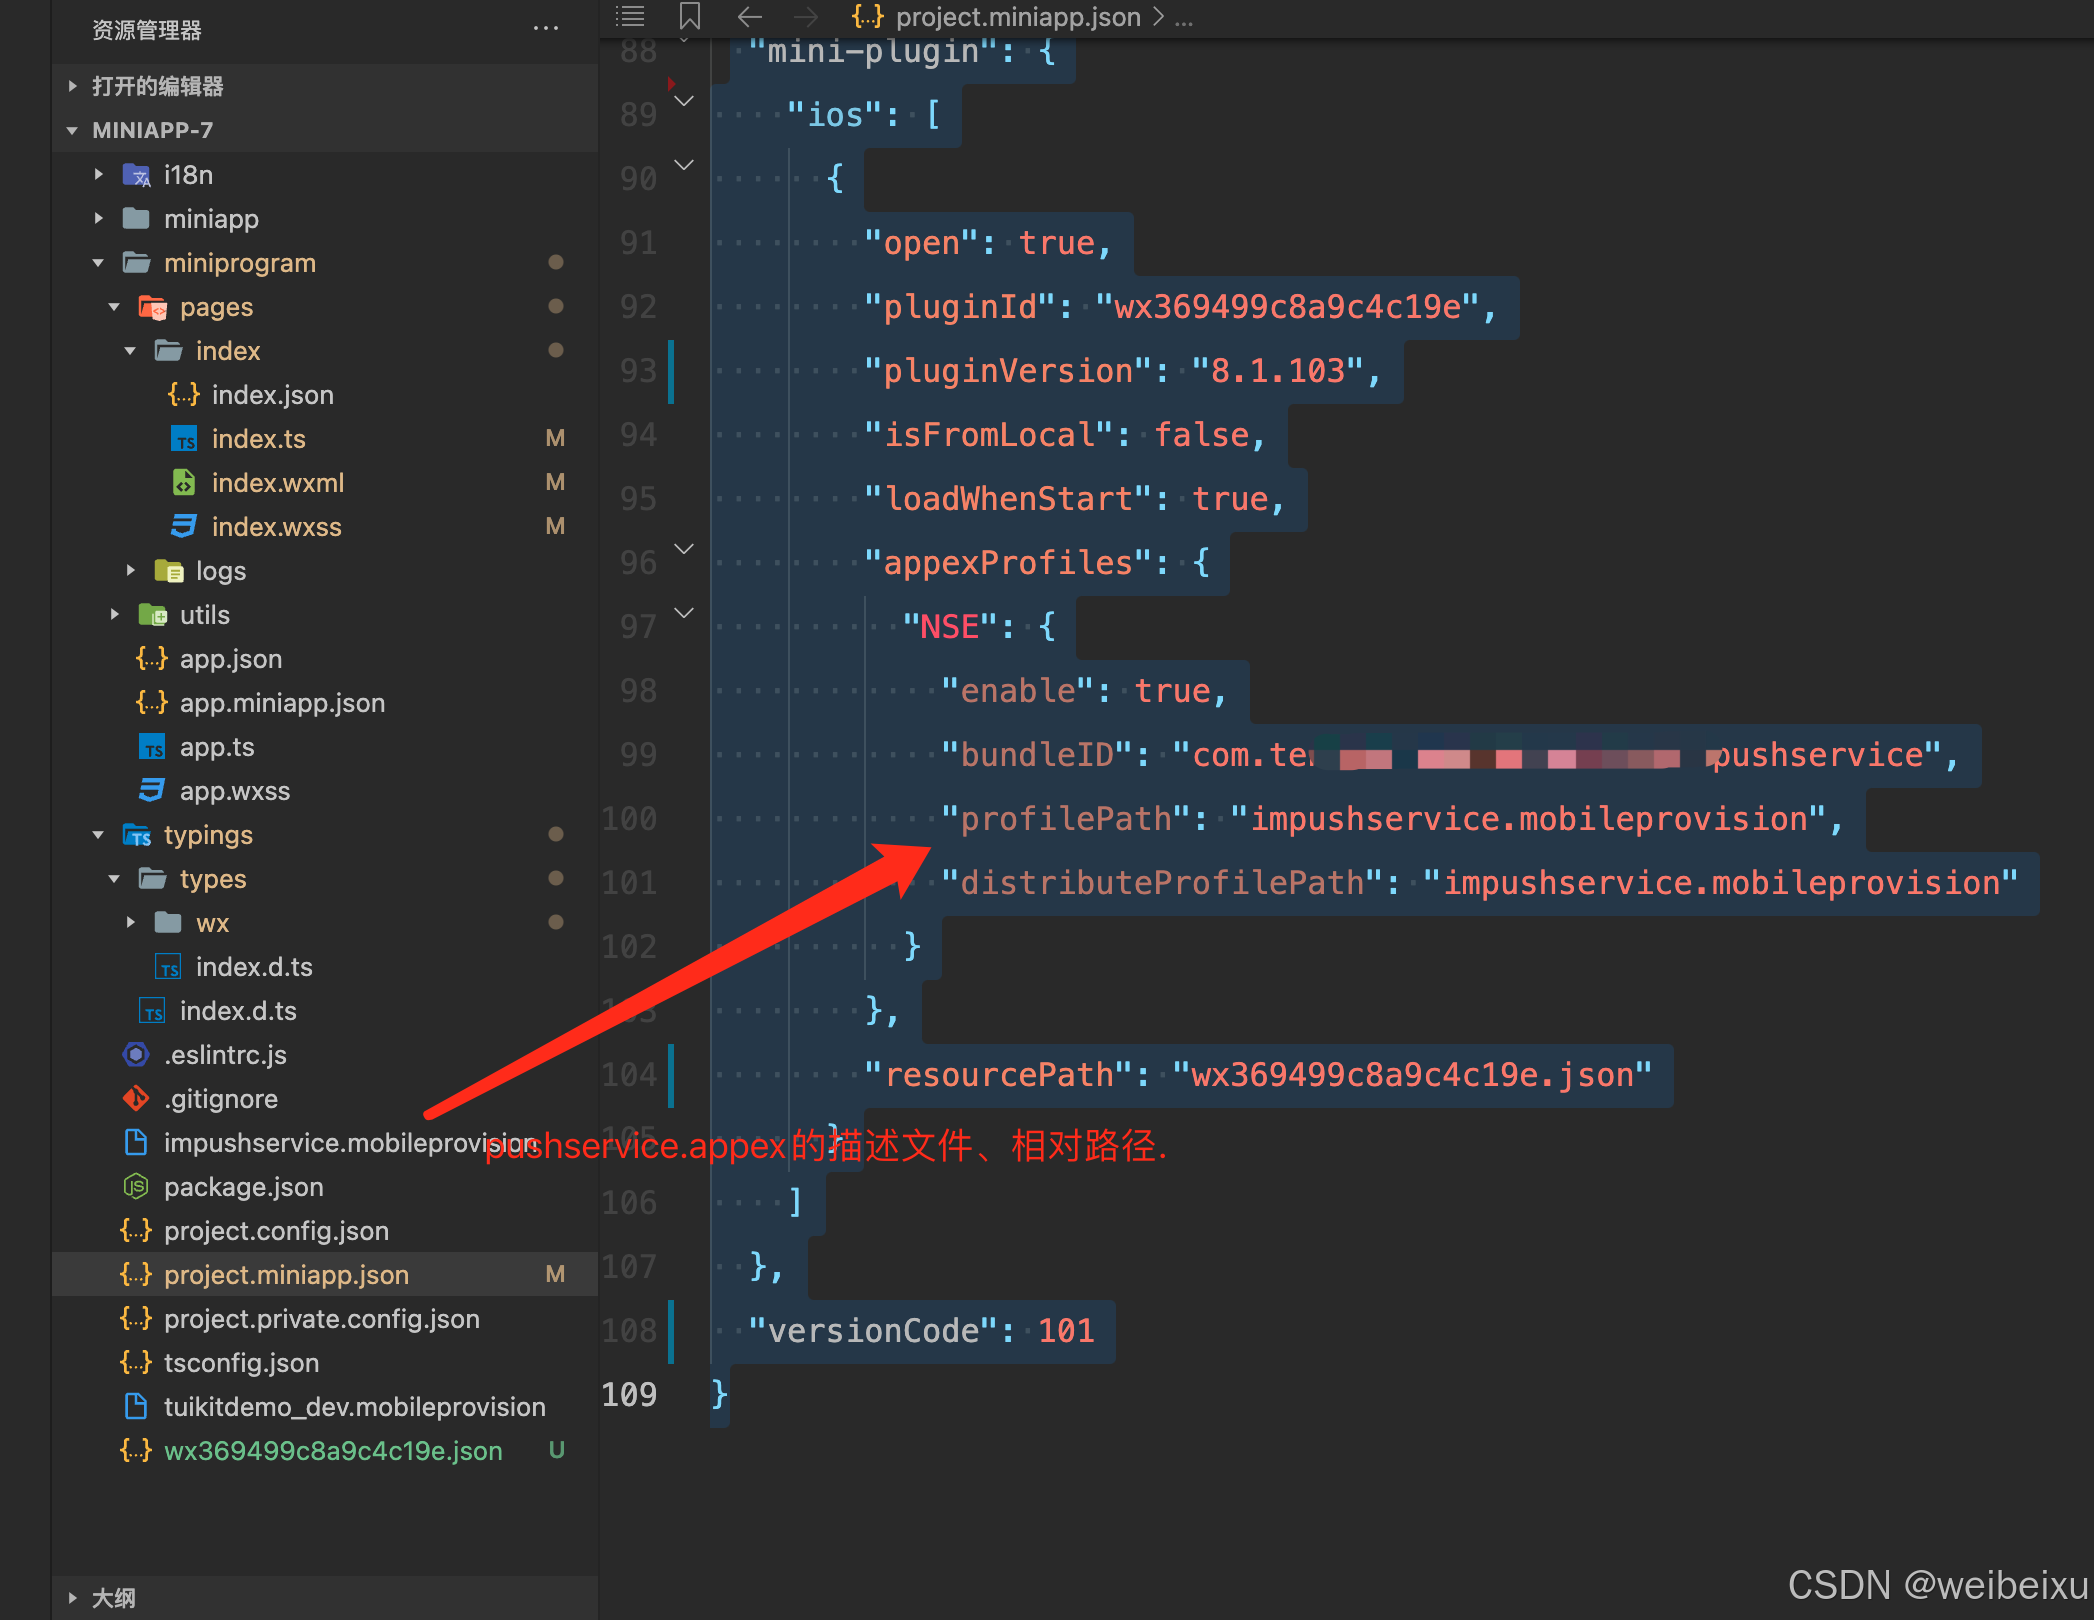Fold the "ios" array at line 89
The height and width of the screenshot is (1620, 2094).
[684, 101]
